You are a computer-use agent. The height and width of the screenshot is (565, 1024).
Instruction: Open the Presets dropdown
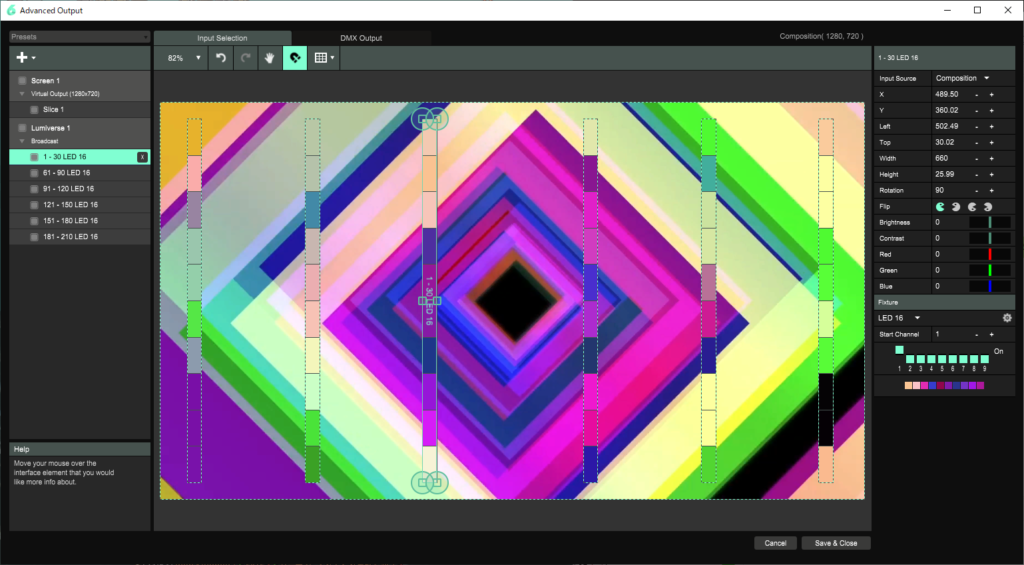click(x=80, y=37)
